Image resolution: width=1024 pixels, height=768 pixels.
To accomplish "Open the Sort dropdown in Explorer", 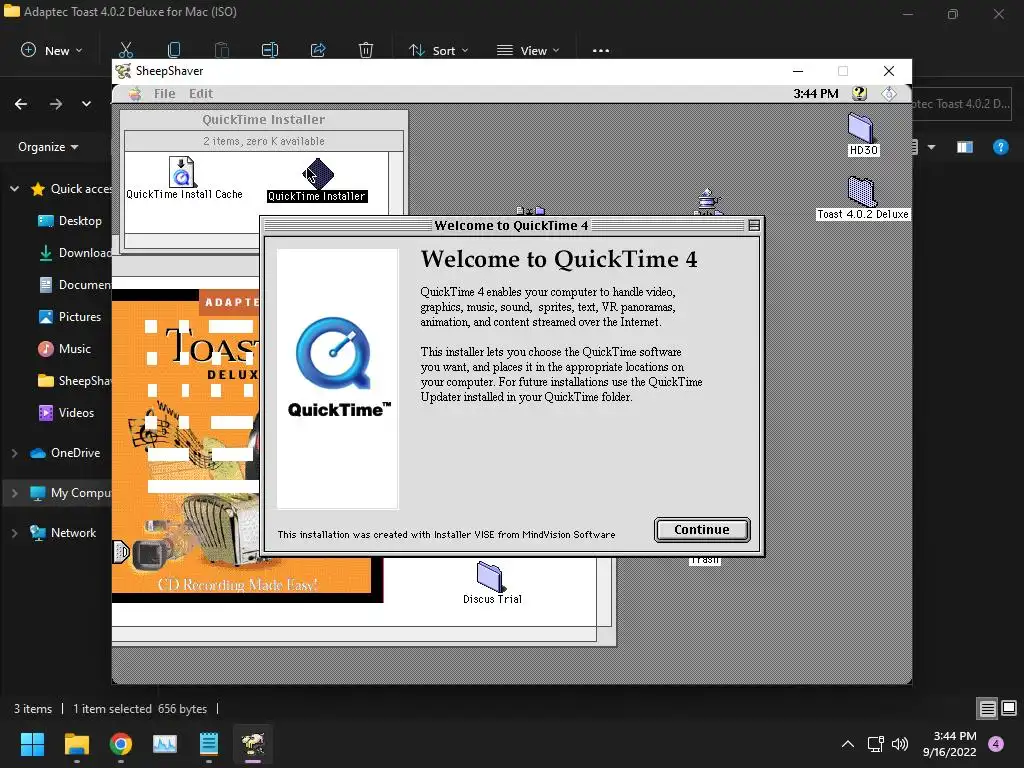I will point(439,50).
